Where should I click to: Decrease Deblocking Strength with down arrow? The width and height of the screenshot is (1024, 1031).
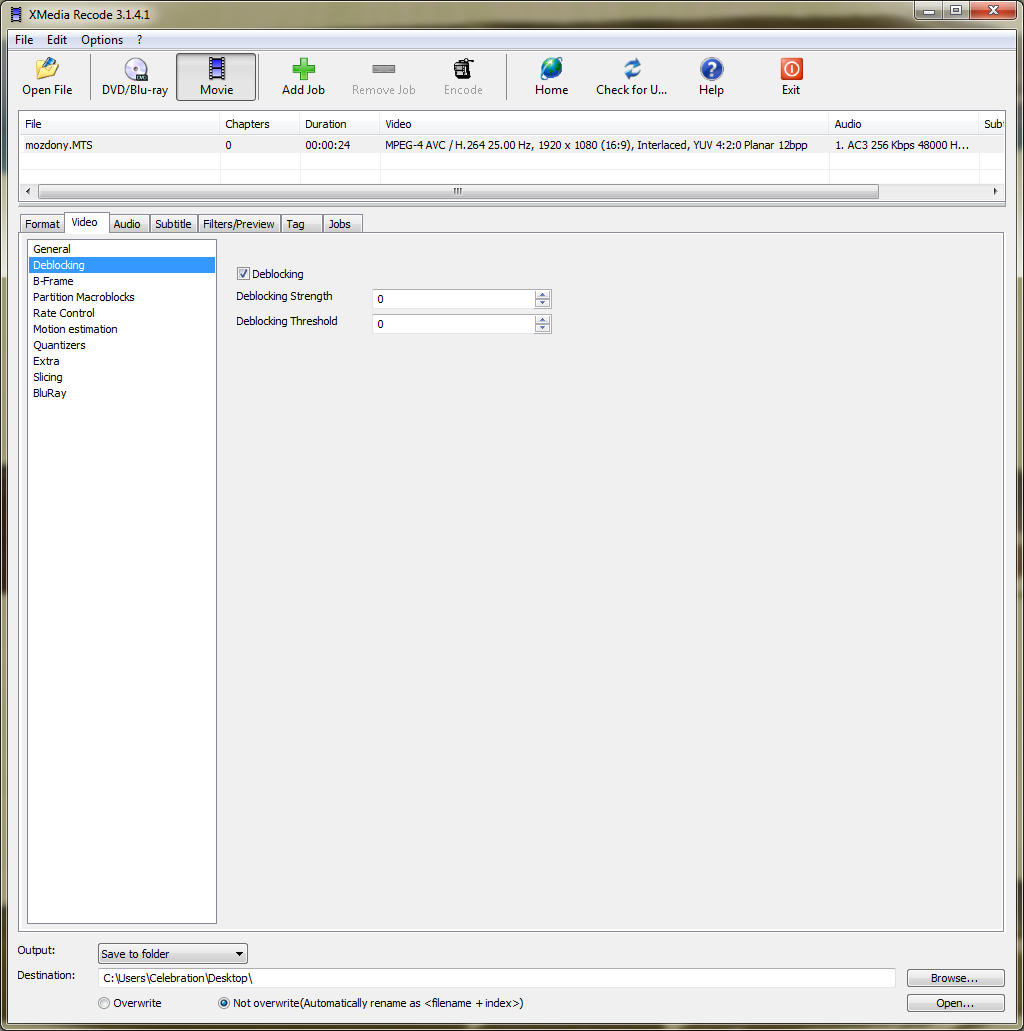click(543, 302)
